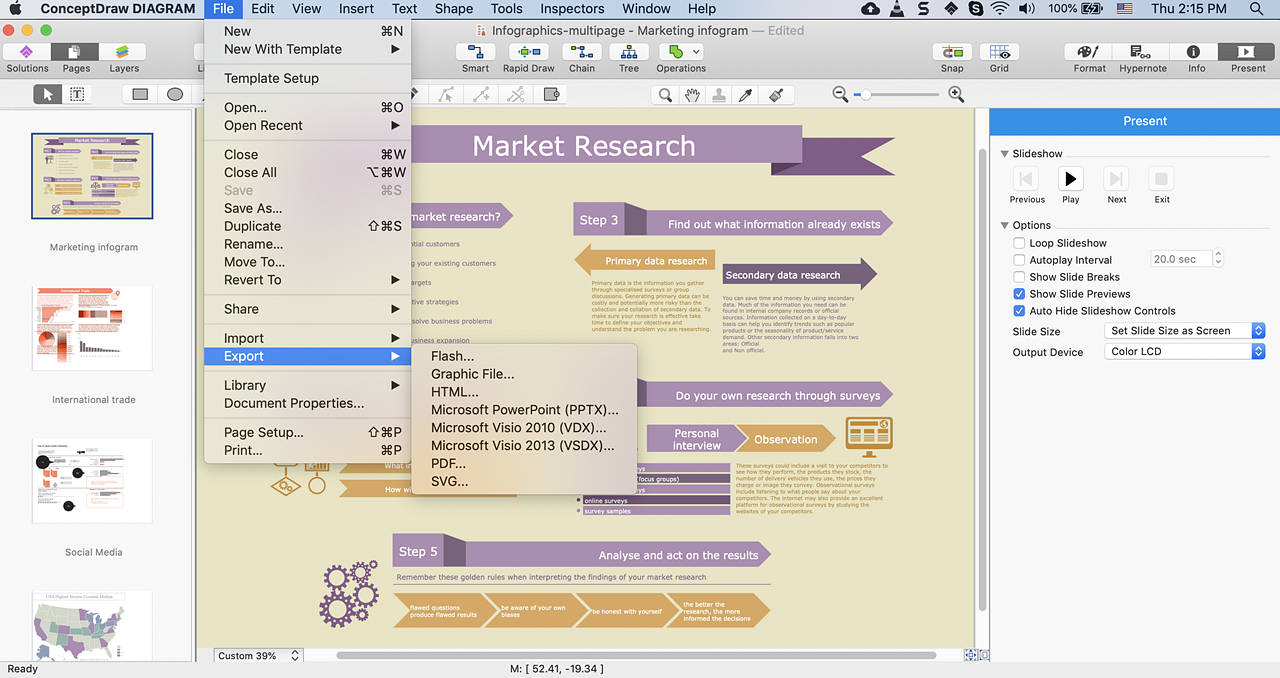Image resolution: width=1280 pixels, height=678 pixels.
Task: Select Microsoft PowerPoint (PPTX)... export option
Action: 524,409
